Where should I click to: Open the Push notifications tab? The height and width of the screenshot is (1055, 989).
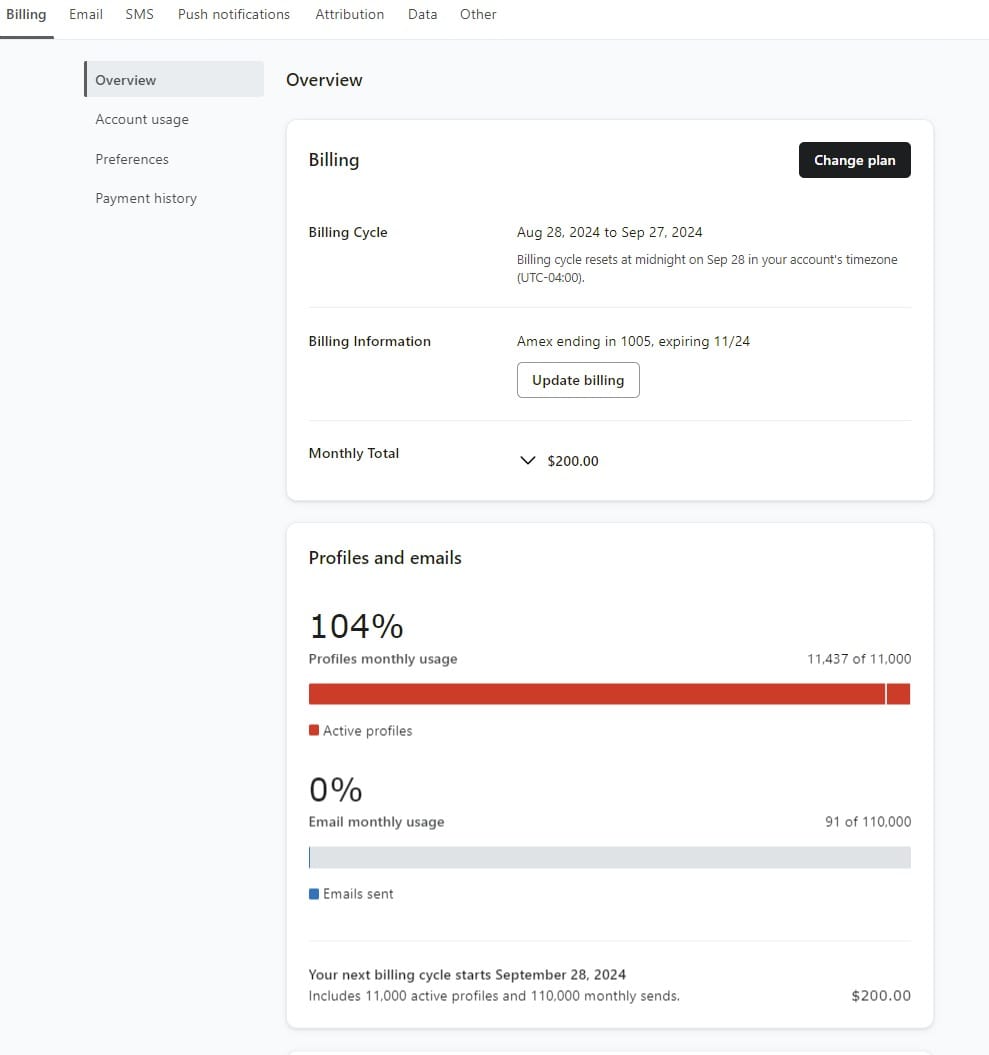pyautogui.click(x=234, y=14)
